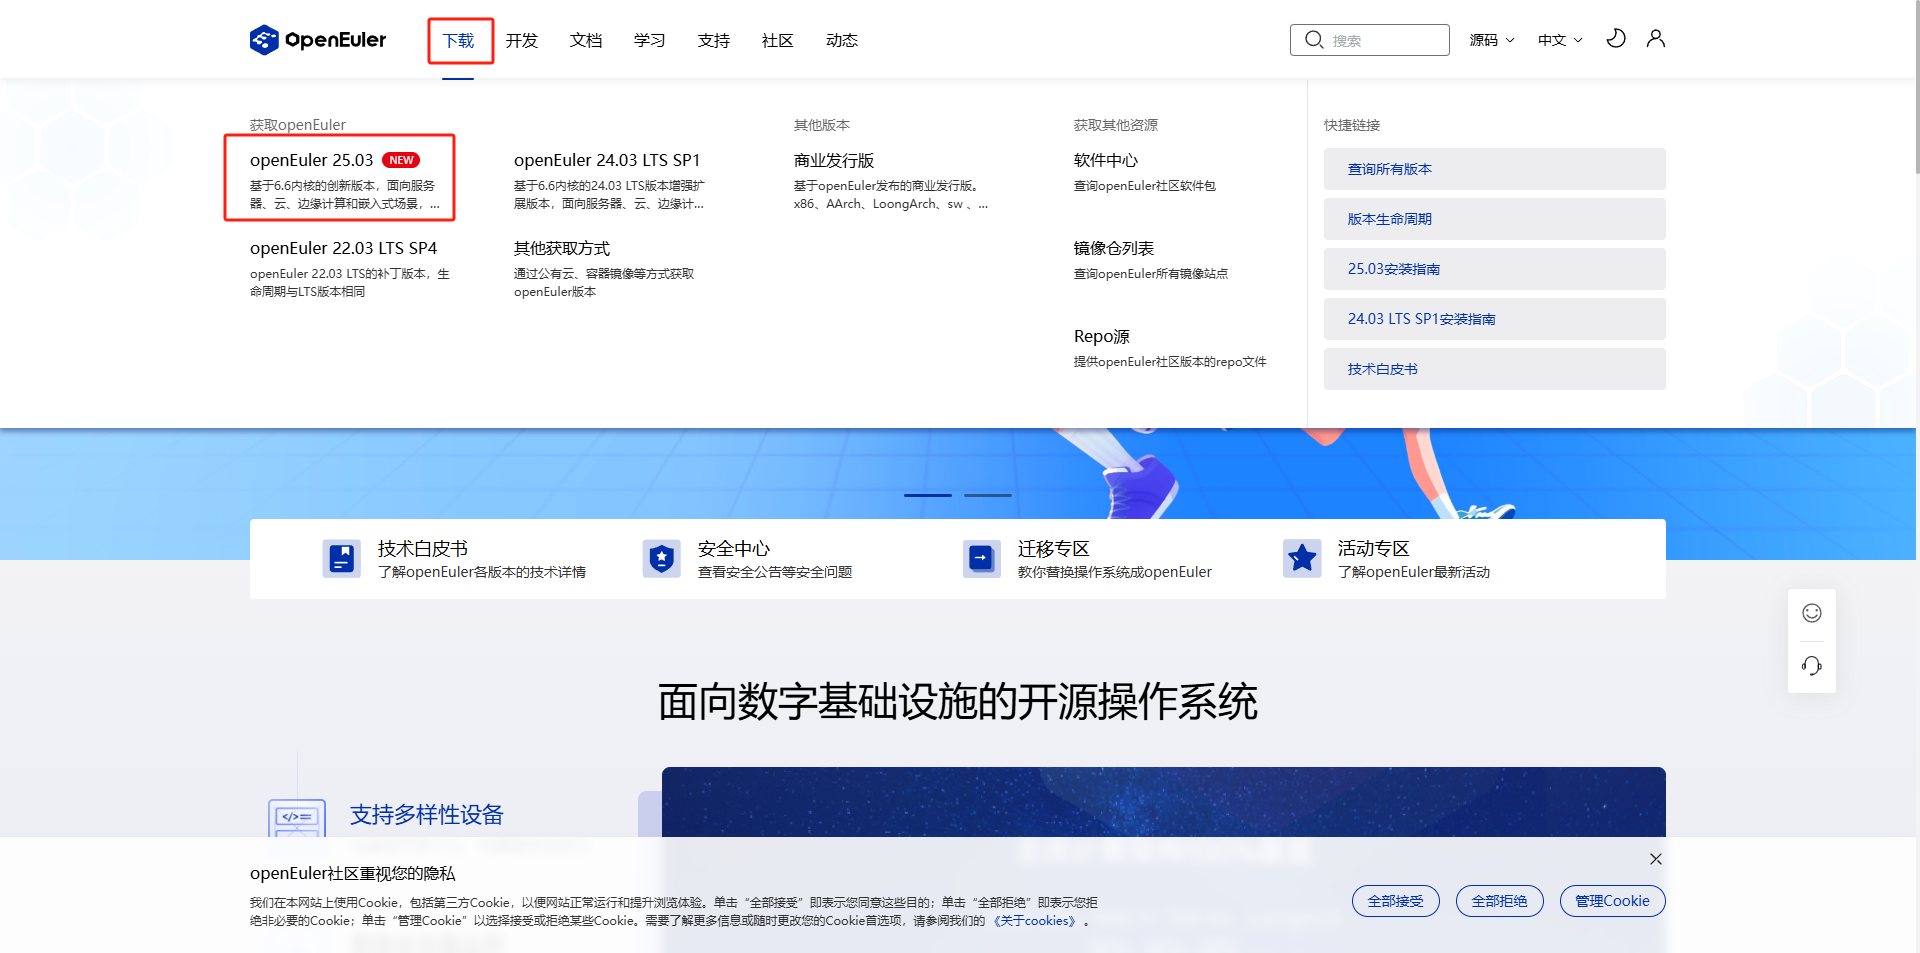This screenshot has width=1920, height=953.
Task: Click 版本生命周期 quick link
Action: [1495, 219]
